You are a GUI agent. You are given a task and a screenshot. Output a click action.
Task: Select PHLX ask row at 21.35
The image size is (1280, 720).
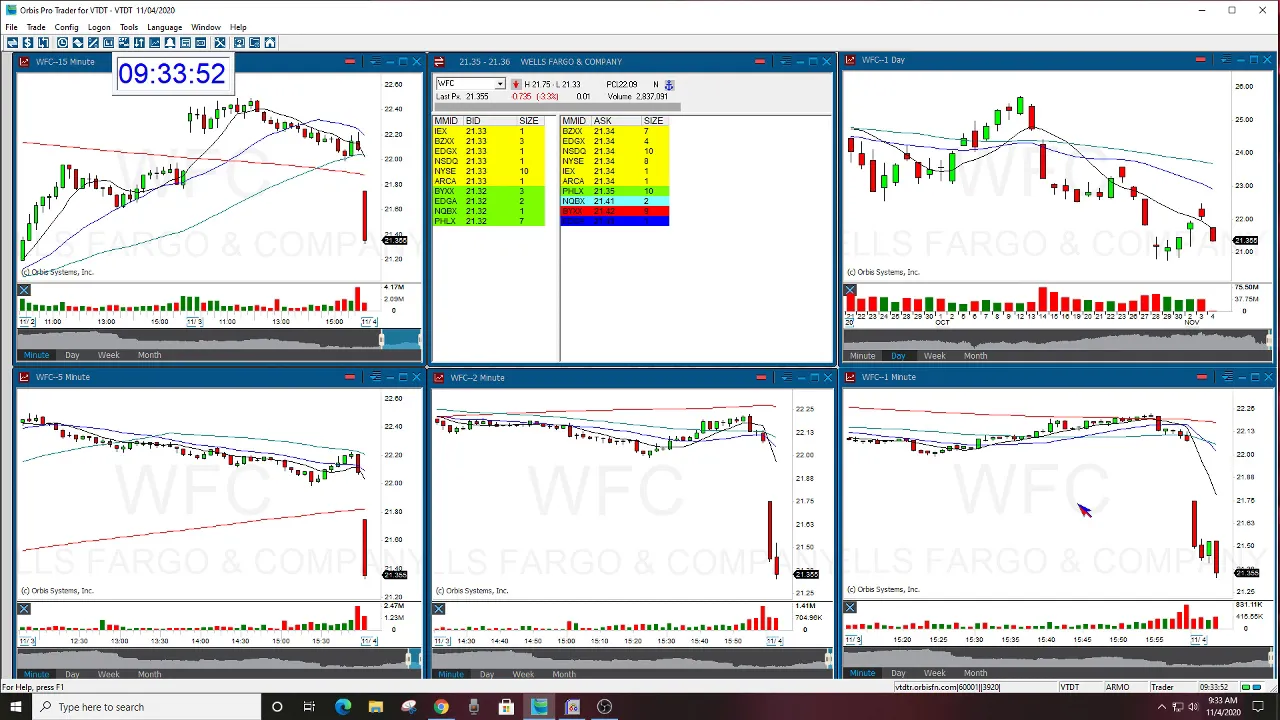click(614, 191)
